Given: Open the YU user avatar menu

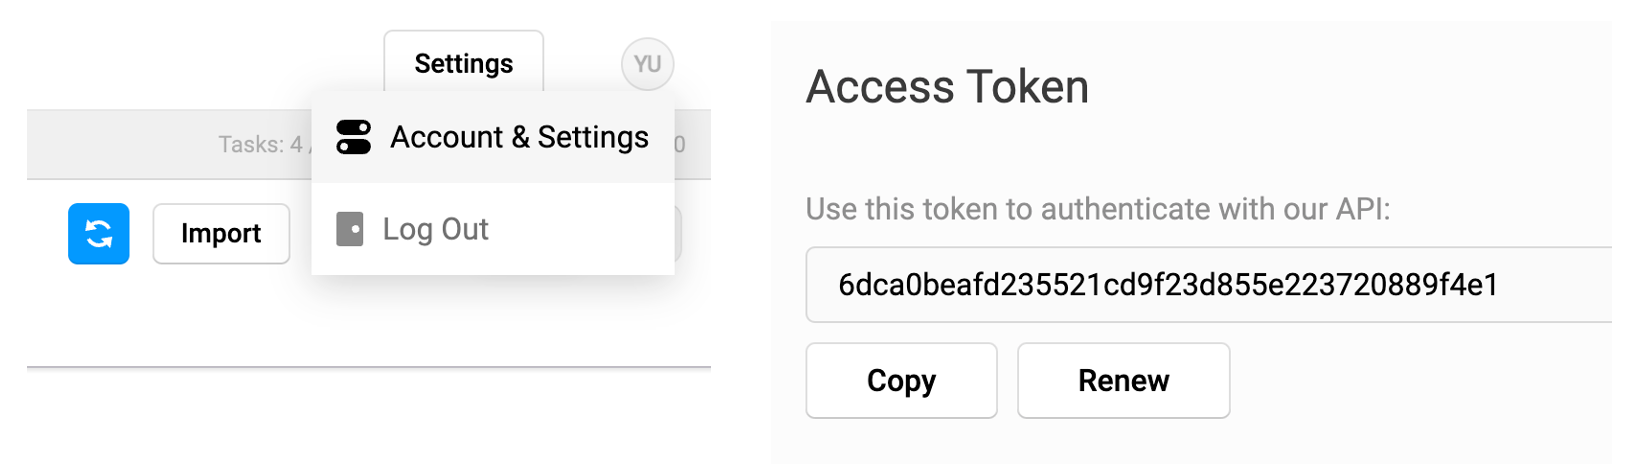Looking at the screenshot, I should click(647, 65).
